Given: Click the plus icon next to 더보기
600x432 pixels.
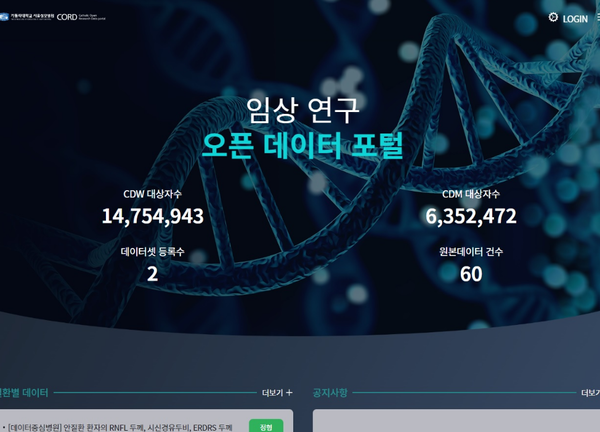Looking at the screenshot, I should point(289,393).
